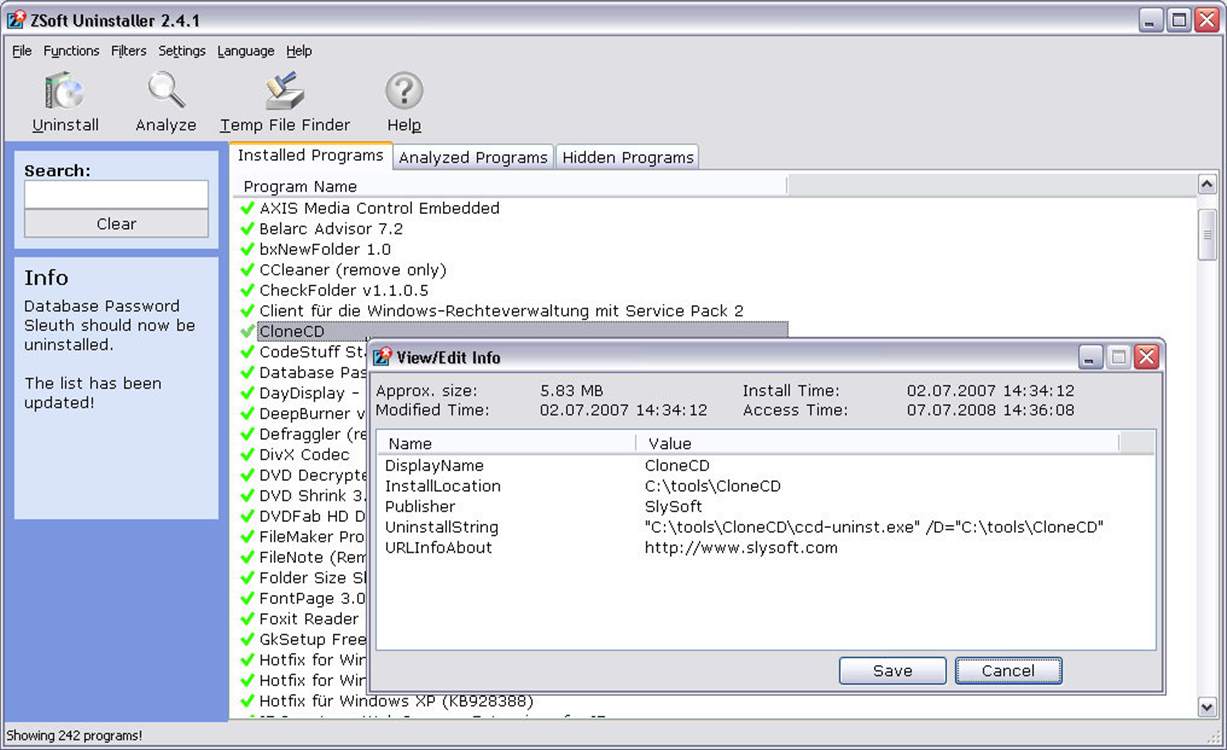
Task: Click the Clear search button
Action: coord(116,224)
